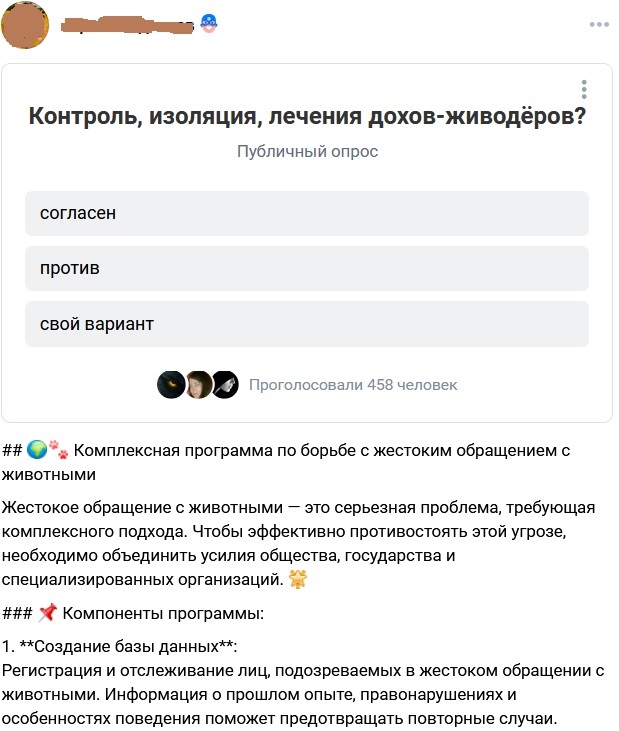
Task: Open the post options three-dot menu
Action: tap(599, 24)
